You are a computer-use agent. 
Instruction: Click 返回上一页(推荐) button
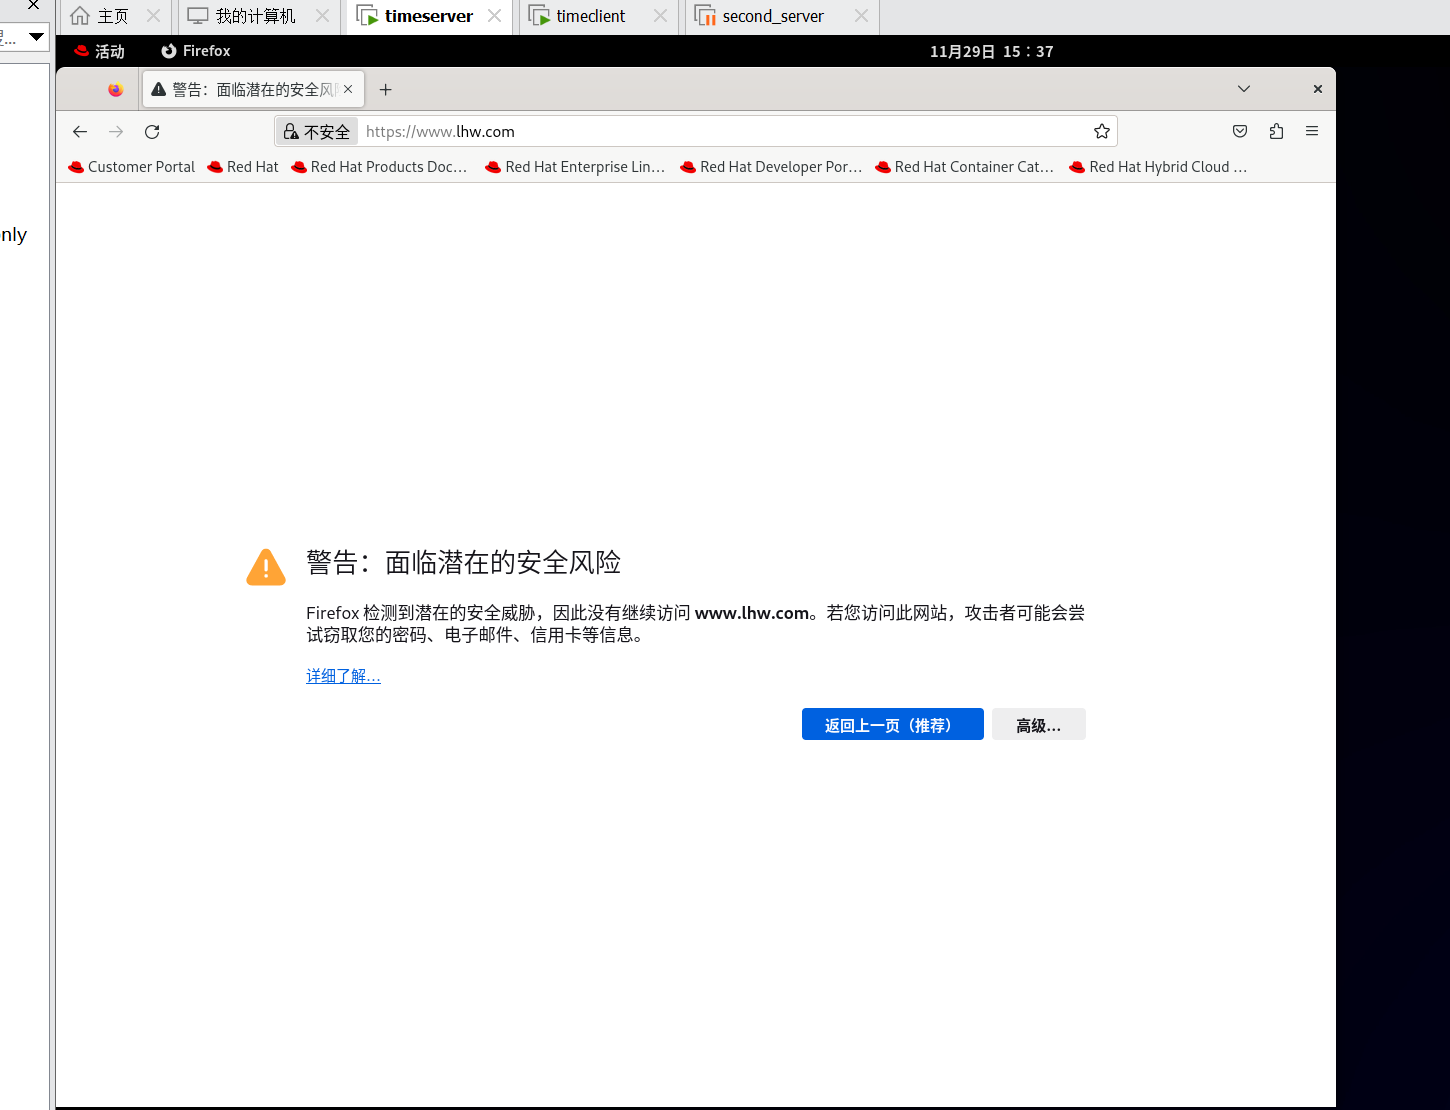[893, 724]
